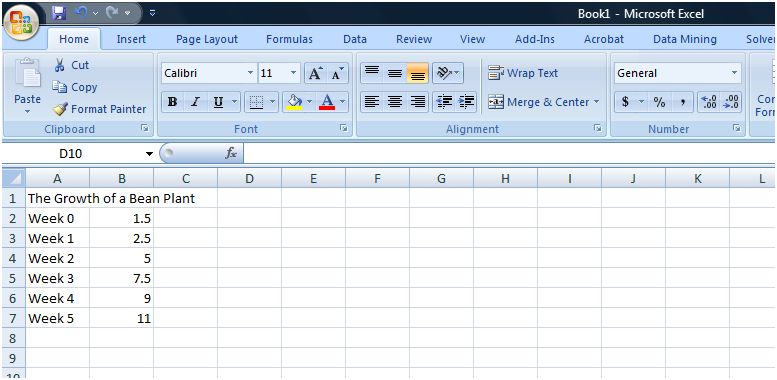Increase font size with Grow Font
Viewport: 777px width, 380px height.
point(315,73)
